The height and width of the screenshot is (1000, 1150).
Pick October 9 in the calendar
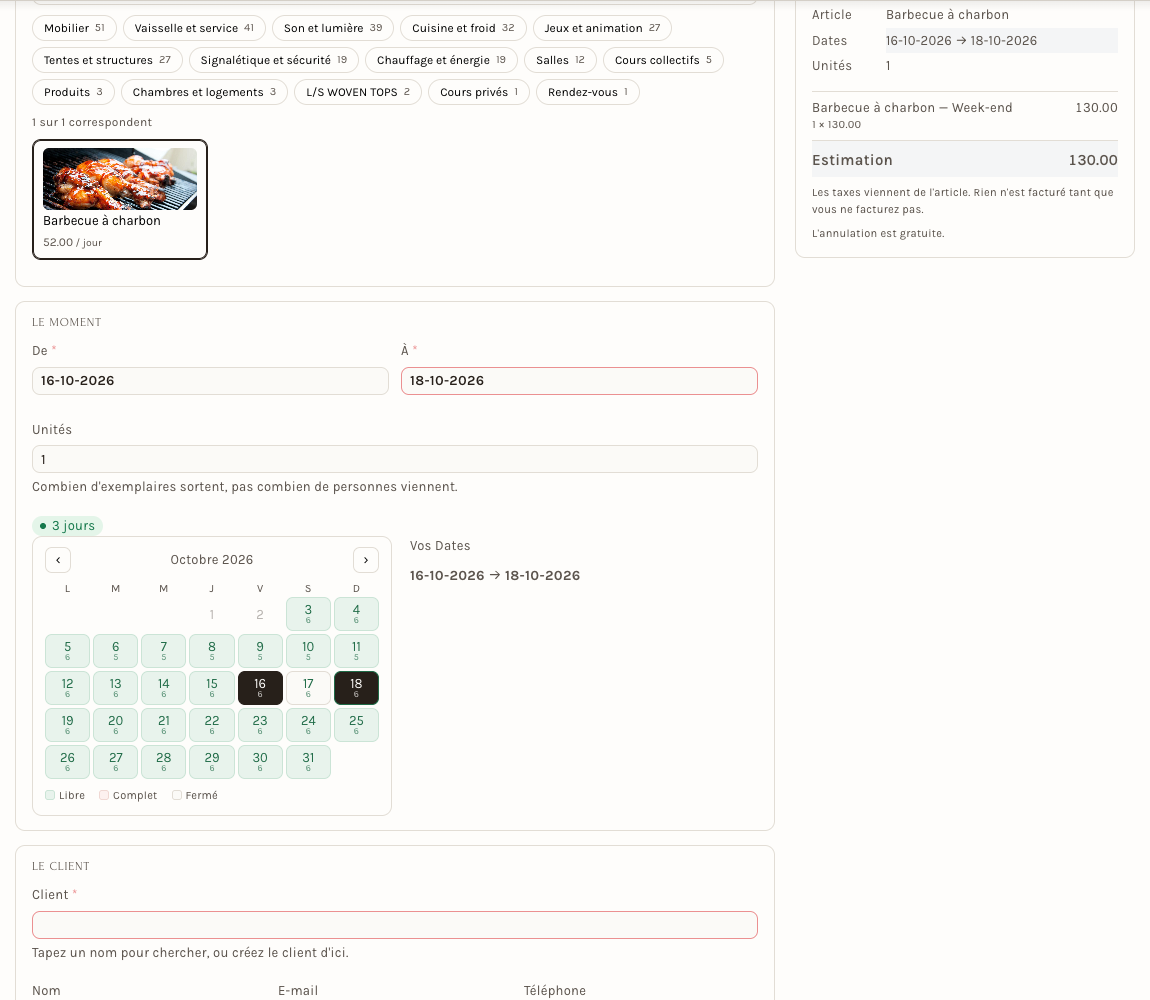(x=260, y=651)
